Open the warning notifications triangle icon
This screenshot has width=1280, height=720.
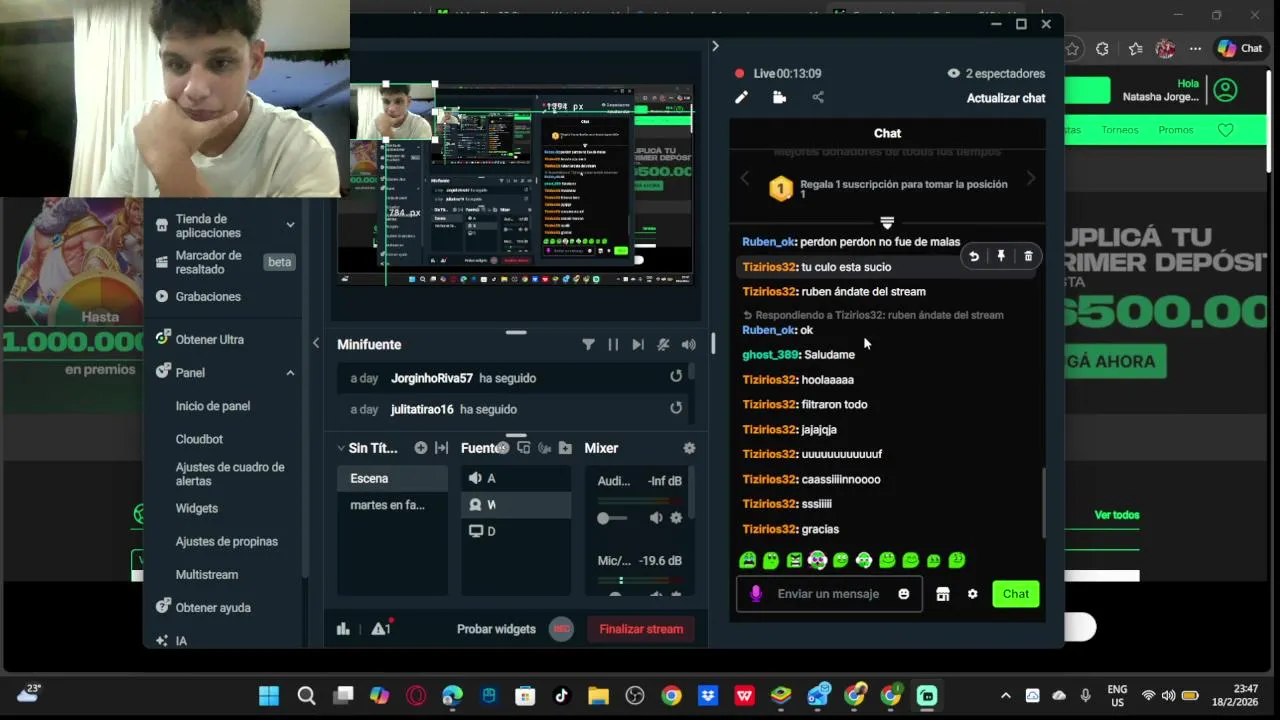tap(381, 629)
